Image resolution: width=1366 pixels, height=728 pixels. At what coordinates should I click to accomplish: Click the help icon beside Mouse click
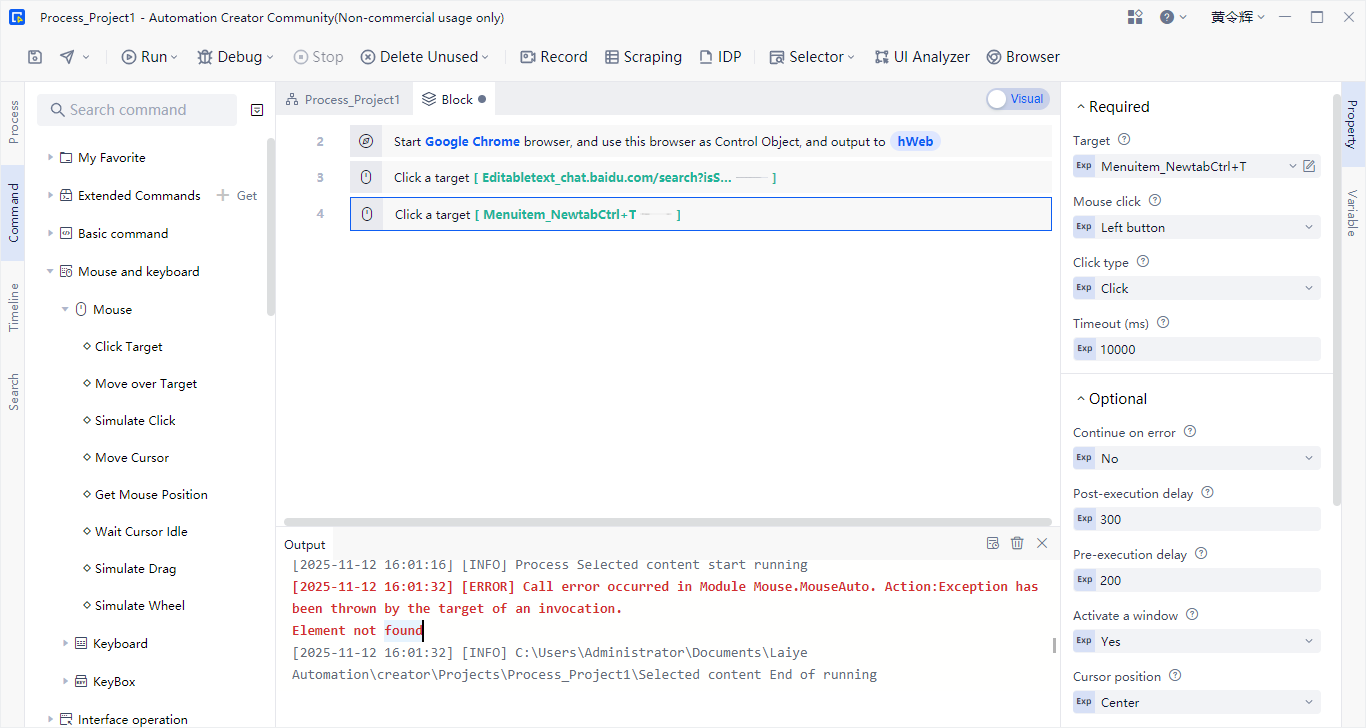pos(1155,201)
